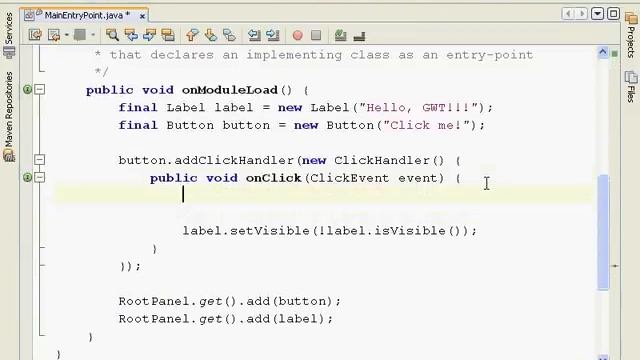Toggle Bookmark on current line
The image size is (640, 360).
[229, 35]
